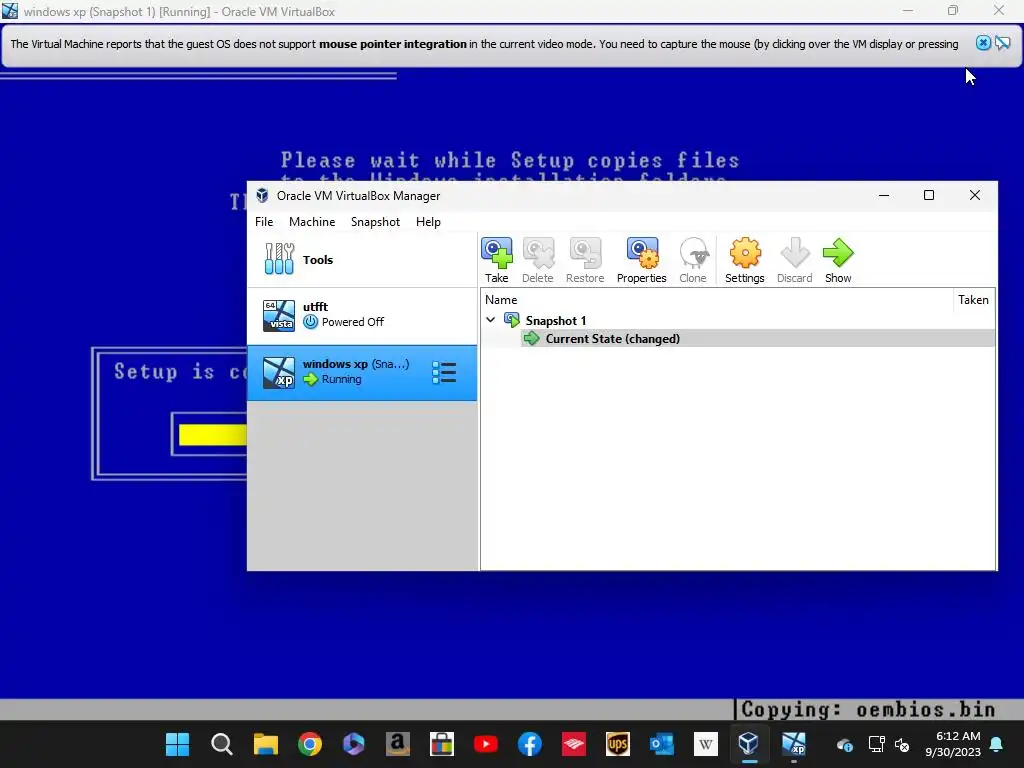Viewport: 1024px width, 768px height.
Task: Open the UPS taskbar icon
Action: (618, 744)
